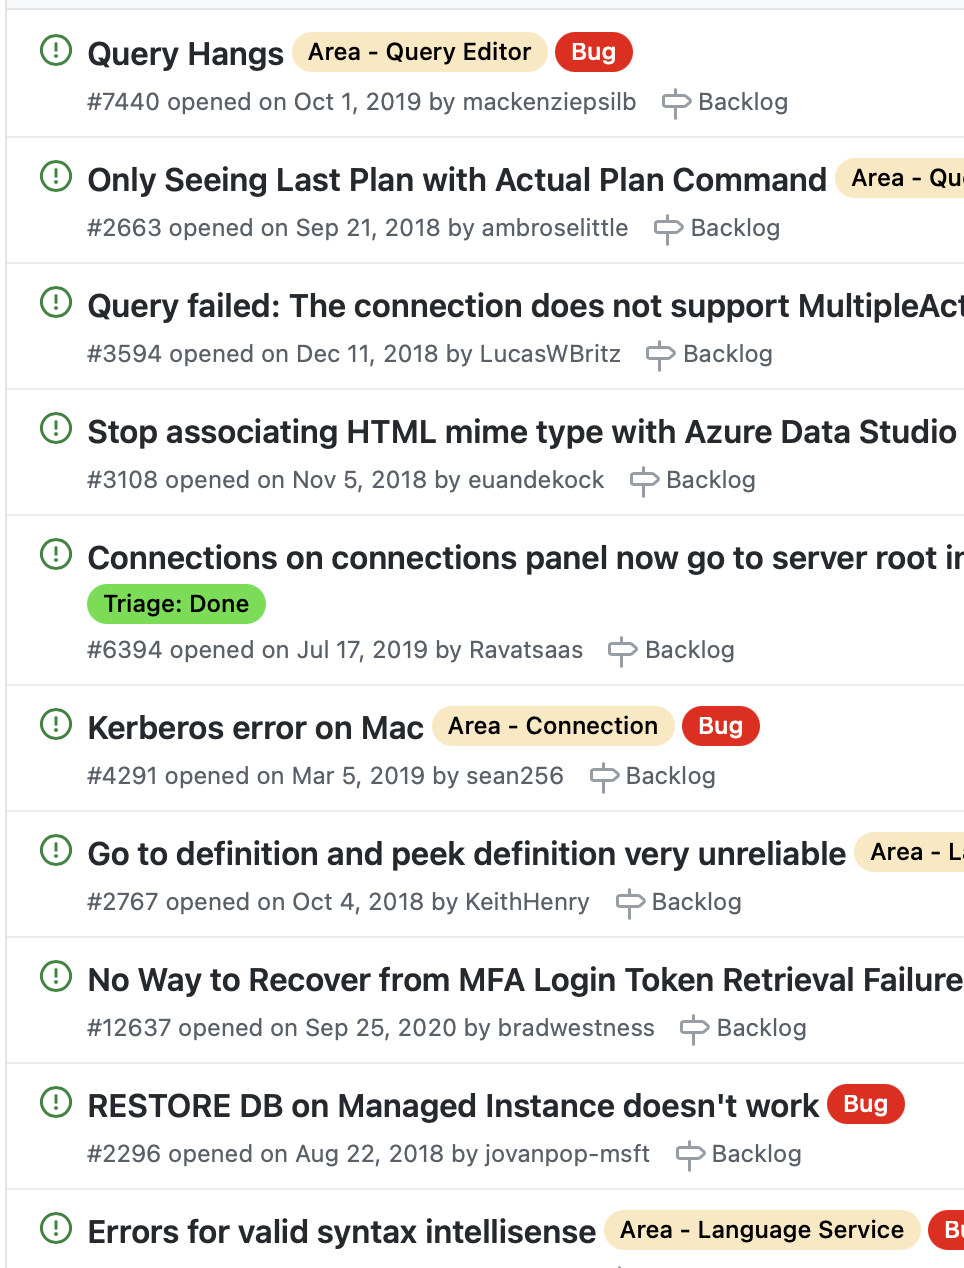Click open issue icon beside RESTORE DB issue
The width and height of the screenshot is (964, 1268).
[56, 1102]
